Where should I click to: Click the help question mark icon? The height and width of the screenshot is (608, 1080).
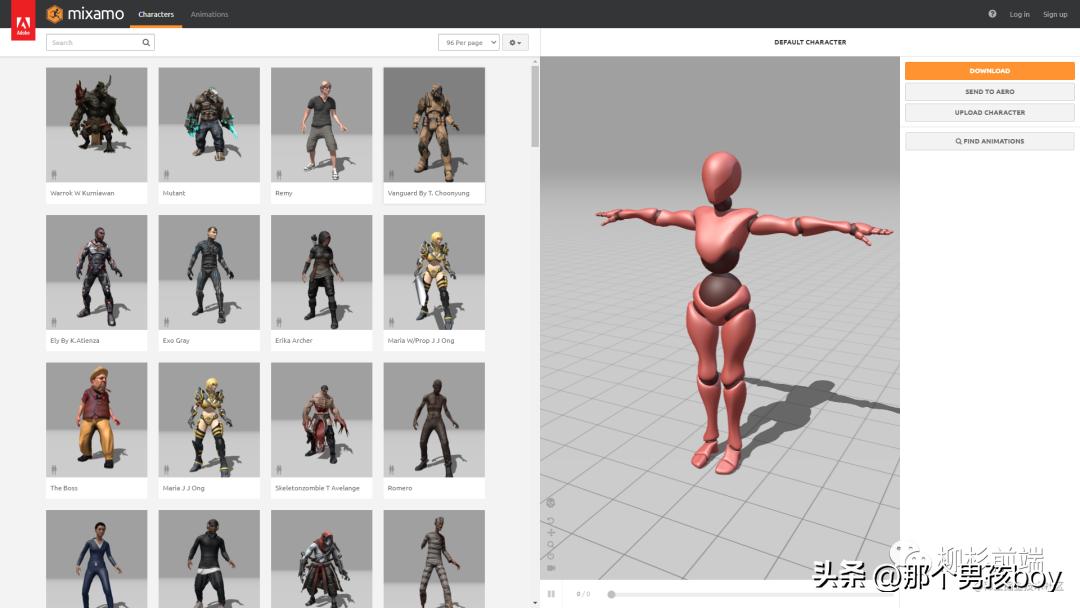coord(990,14)
